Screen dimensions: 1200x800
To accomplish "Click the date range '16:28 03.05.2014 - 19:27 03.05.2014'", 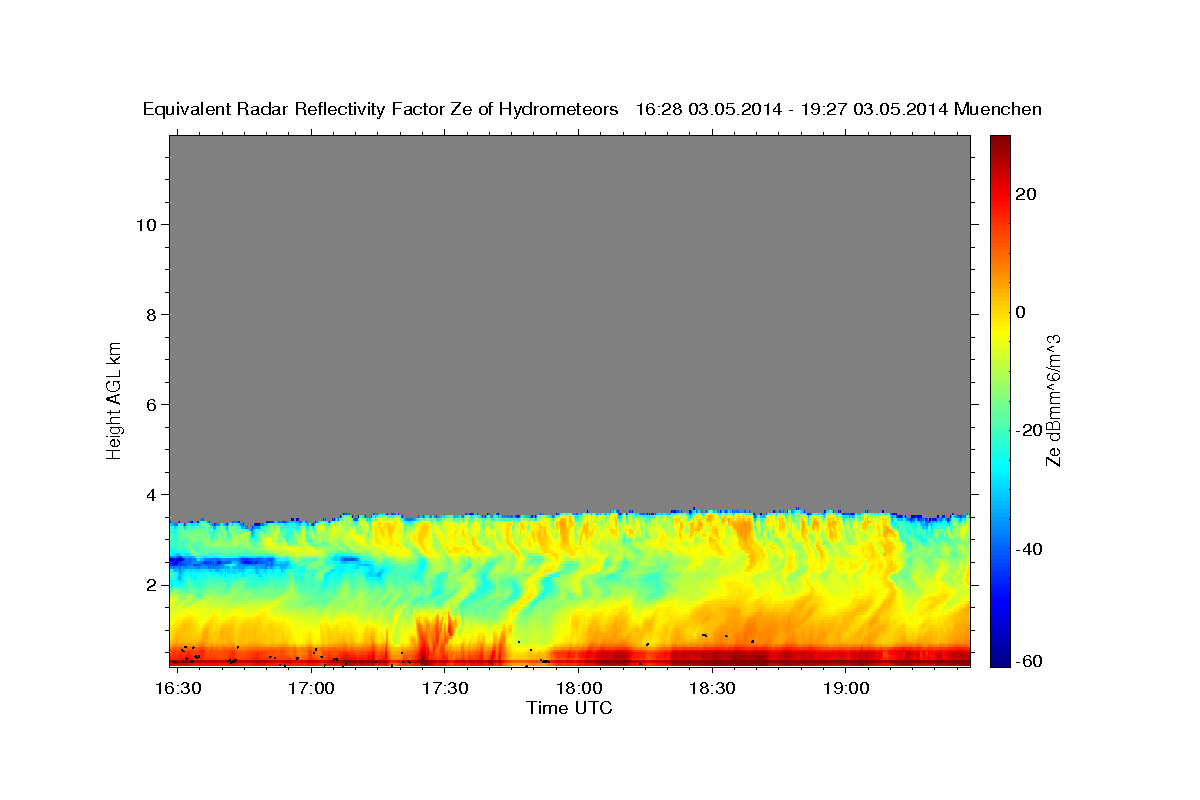I will tap(792, 109).
